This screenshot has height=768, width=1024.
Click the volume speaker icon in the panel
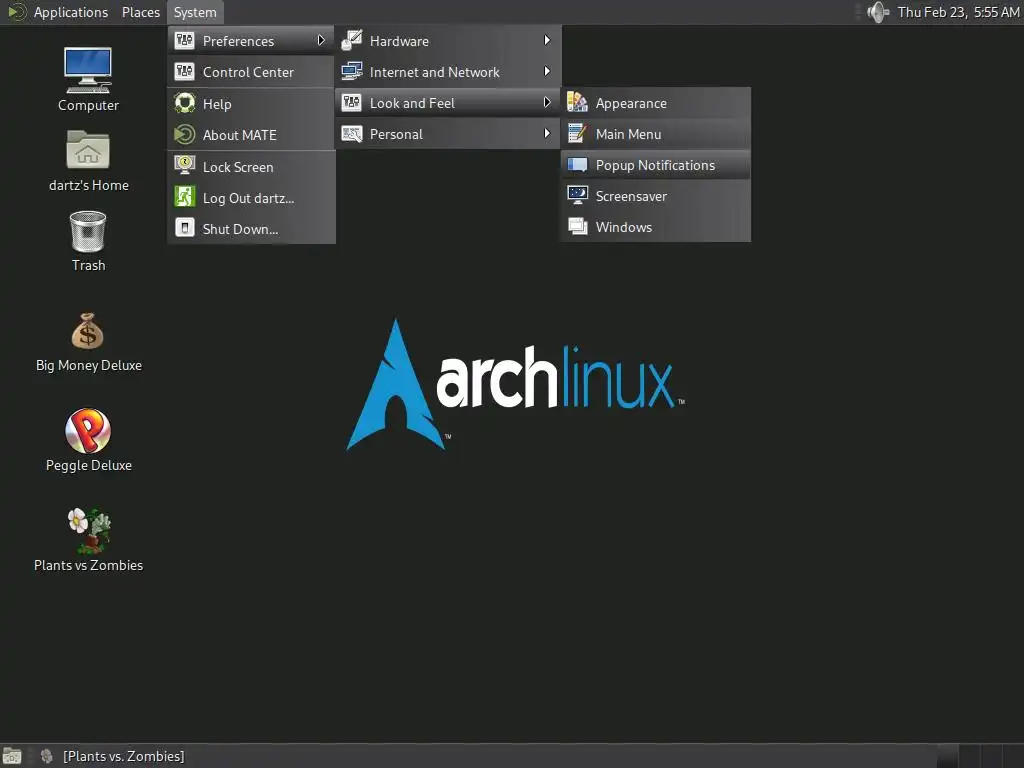[x=878, y=12]
